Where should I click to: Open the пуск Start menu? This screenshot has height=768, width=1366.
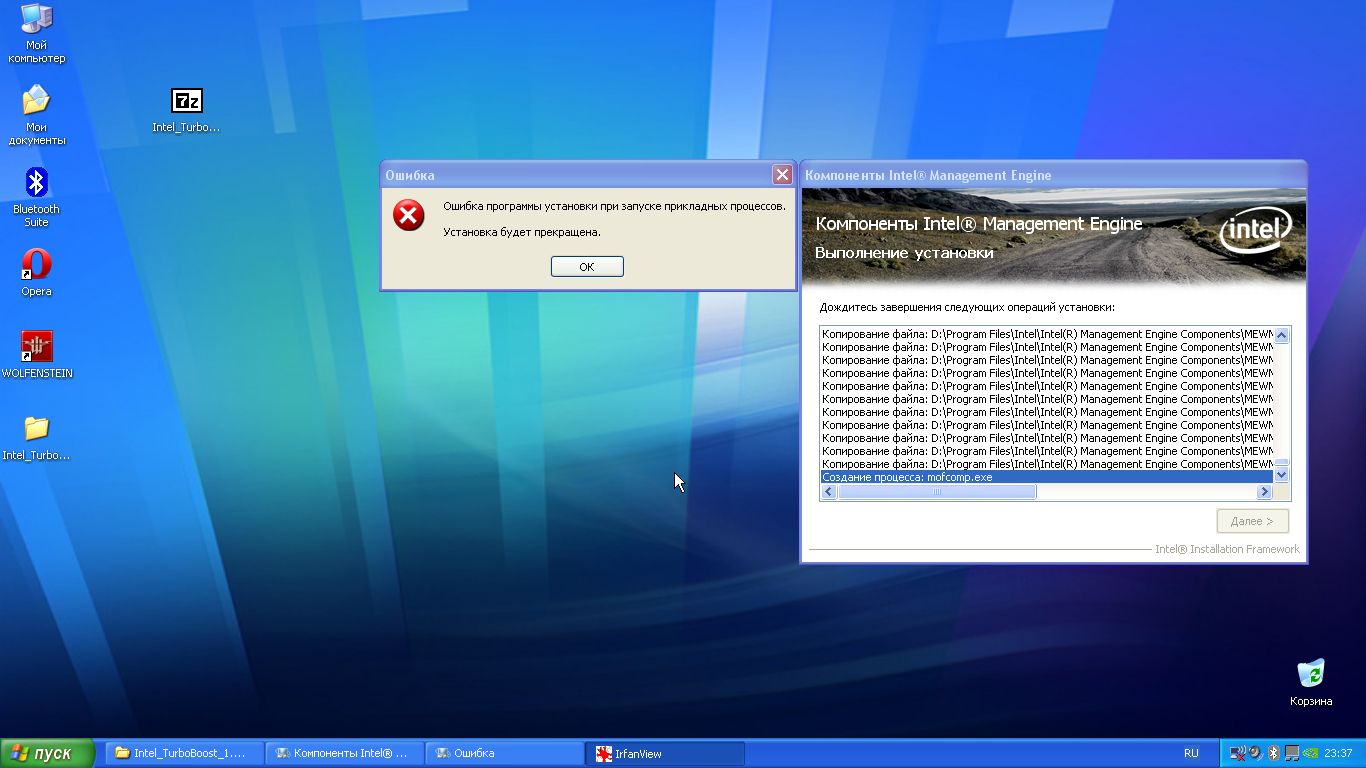[x=47, y=753]
